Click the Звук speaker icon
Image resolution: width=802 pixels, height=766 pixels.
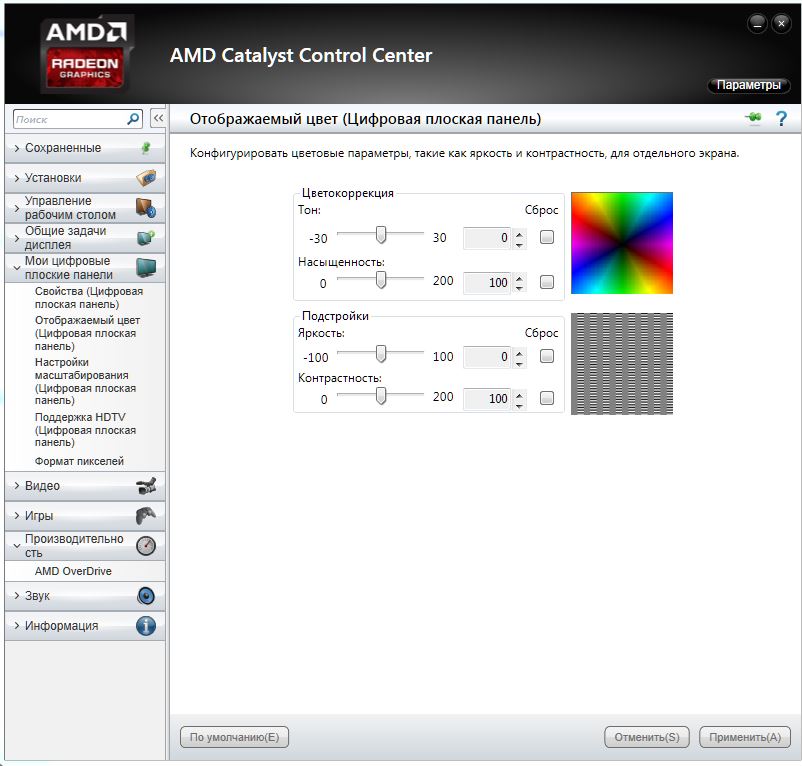[x=146, y=596]
